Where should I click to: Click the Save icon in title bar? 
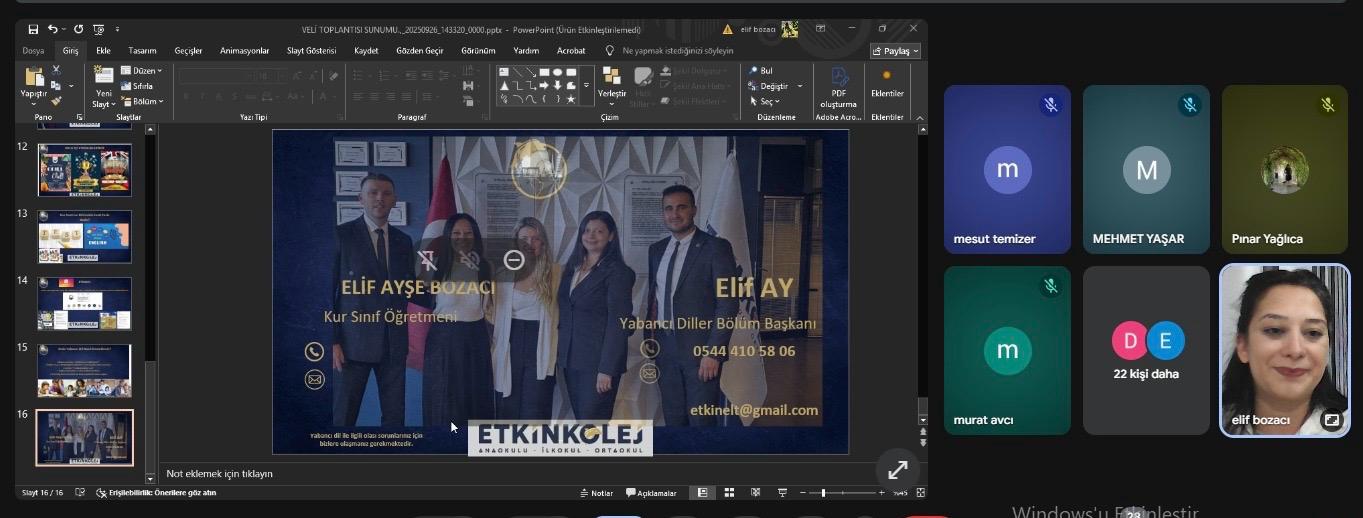(34, 30)
